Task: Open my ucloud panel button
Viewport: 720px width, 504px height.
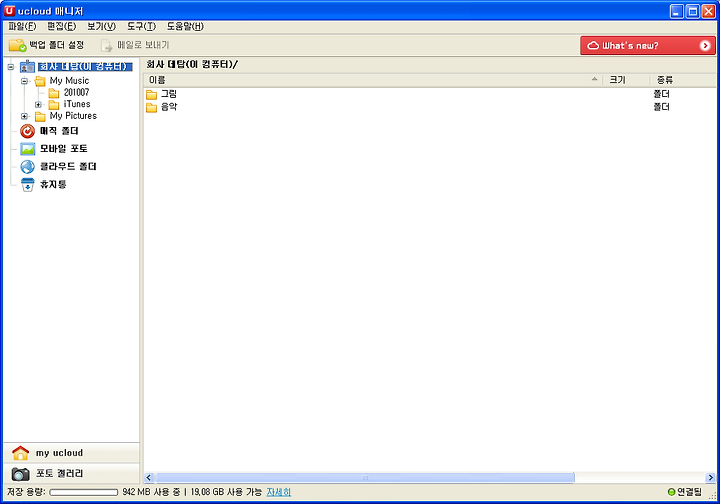Action: point(72,453)
